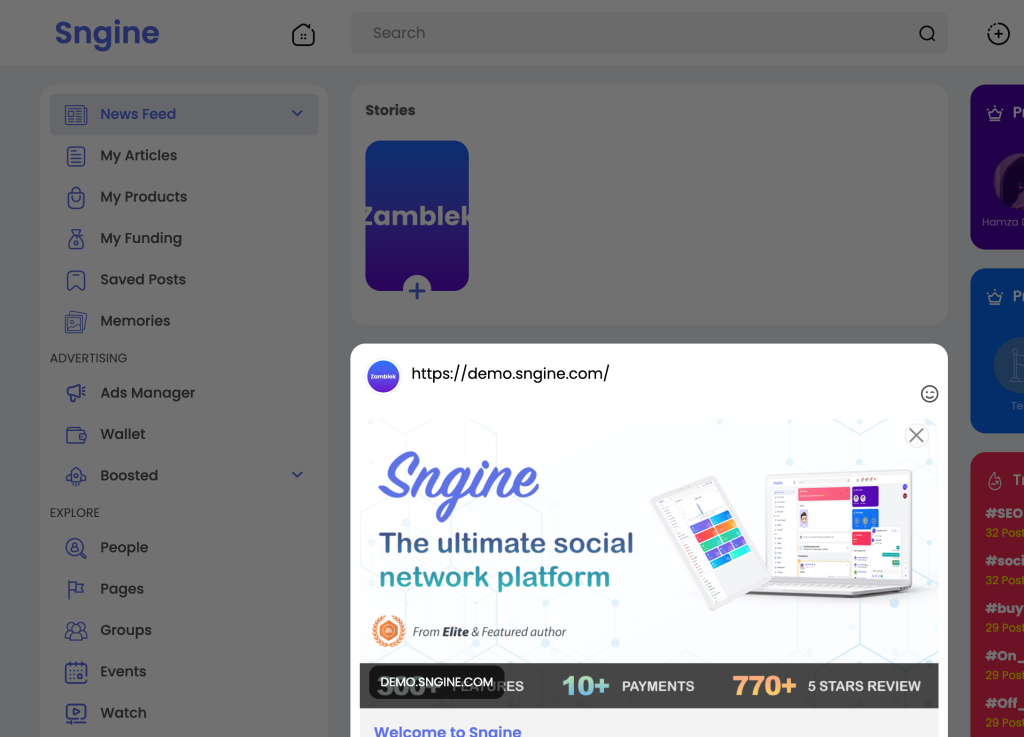This screenshot has height=737, width=1024.
Task: Click the #SEO trending hashtag
Action: point(1004,513)
